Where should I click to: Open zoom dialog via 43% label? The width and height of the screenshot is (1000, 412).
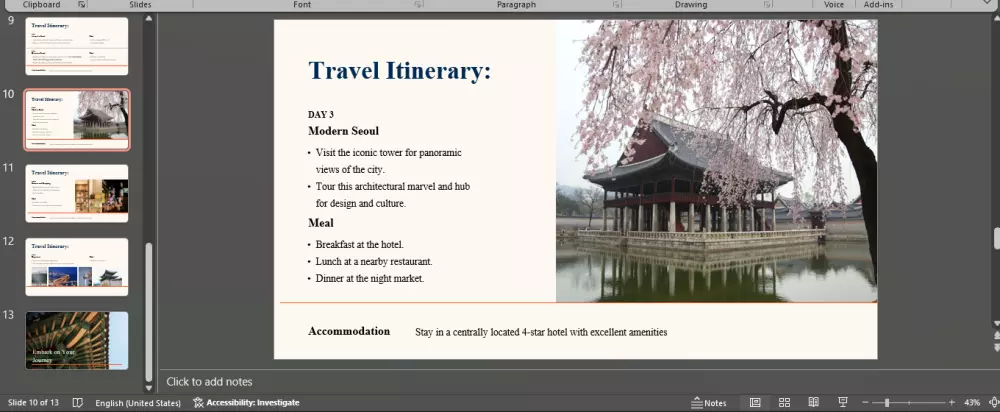(x=972, y=402)
